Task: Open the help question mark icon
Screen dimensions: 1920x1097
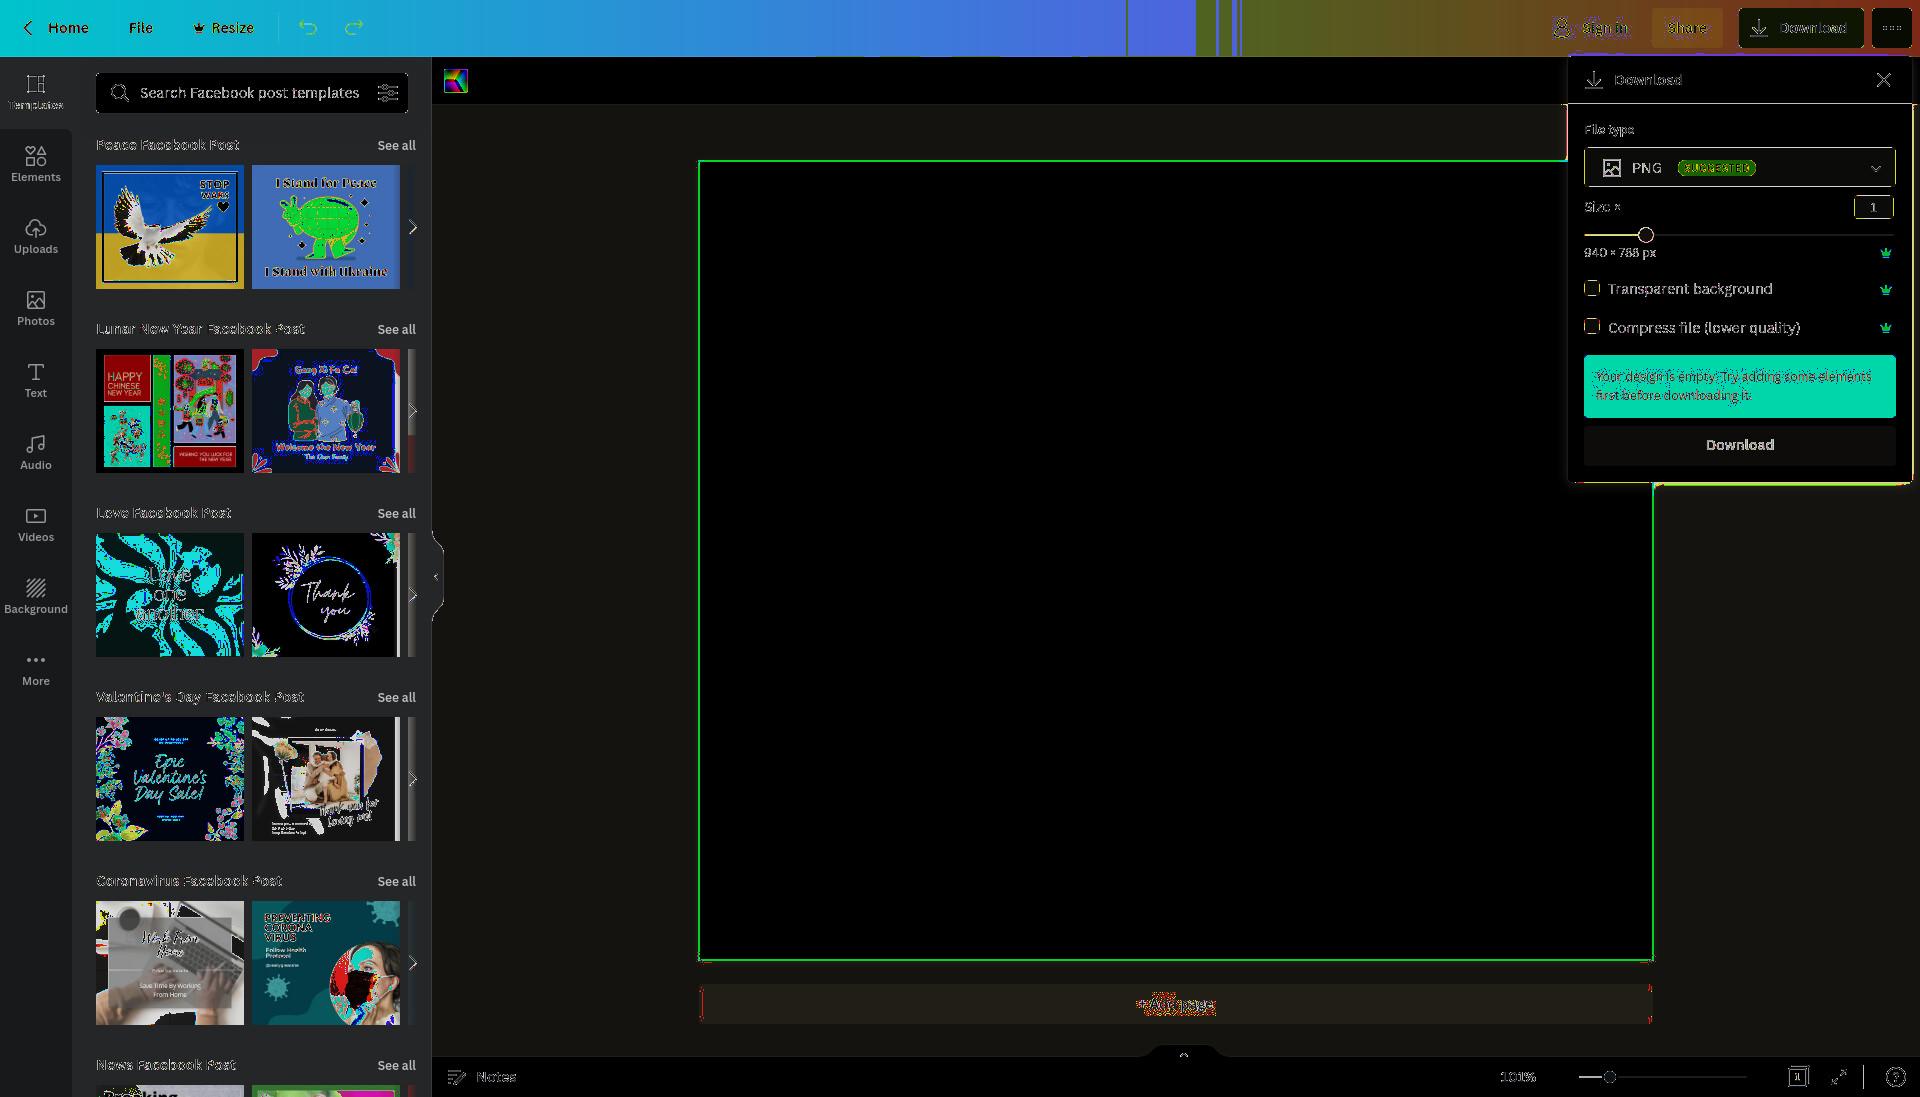Action: pos(1895,1077)
